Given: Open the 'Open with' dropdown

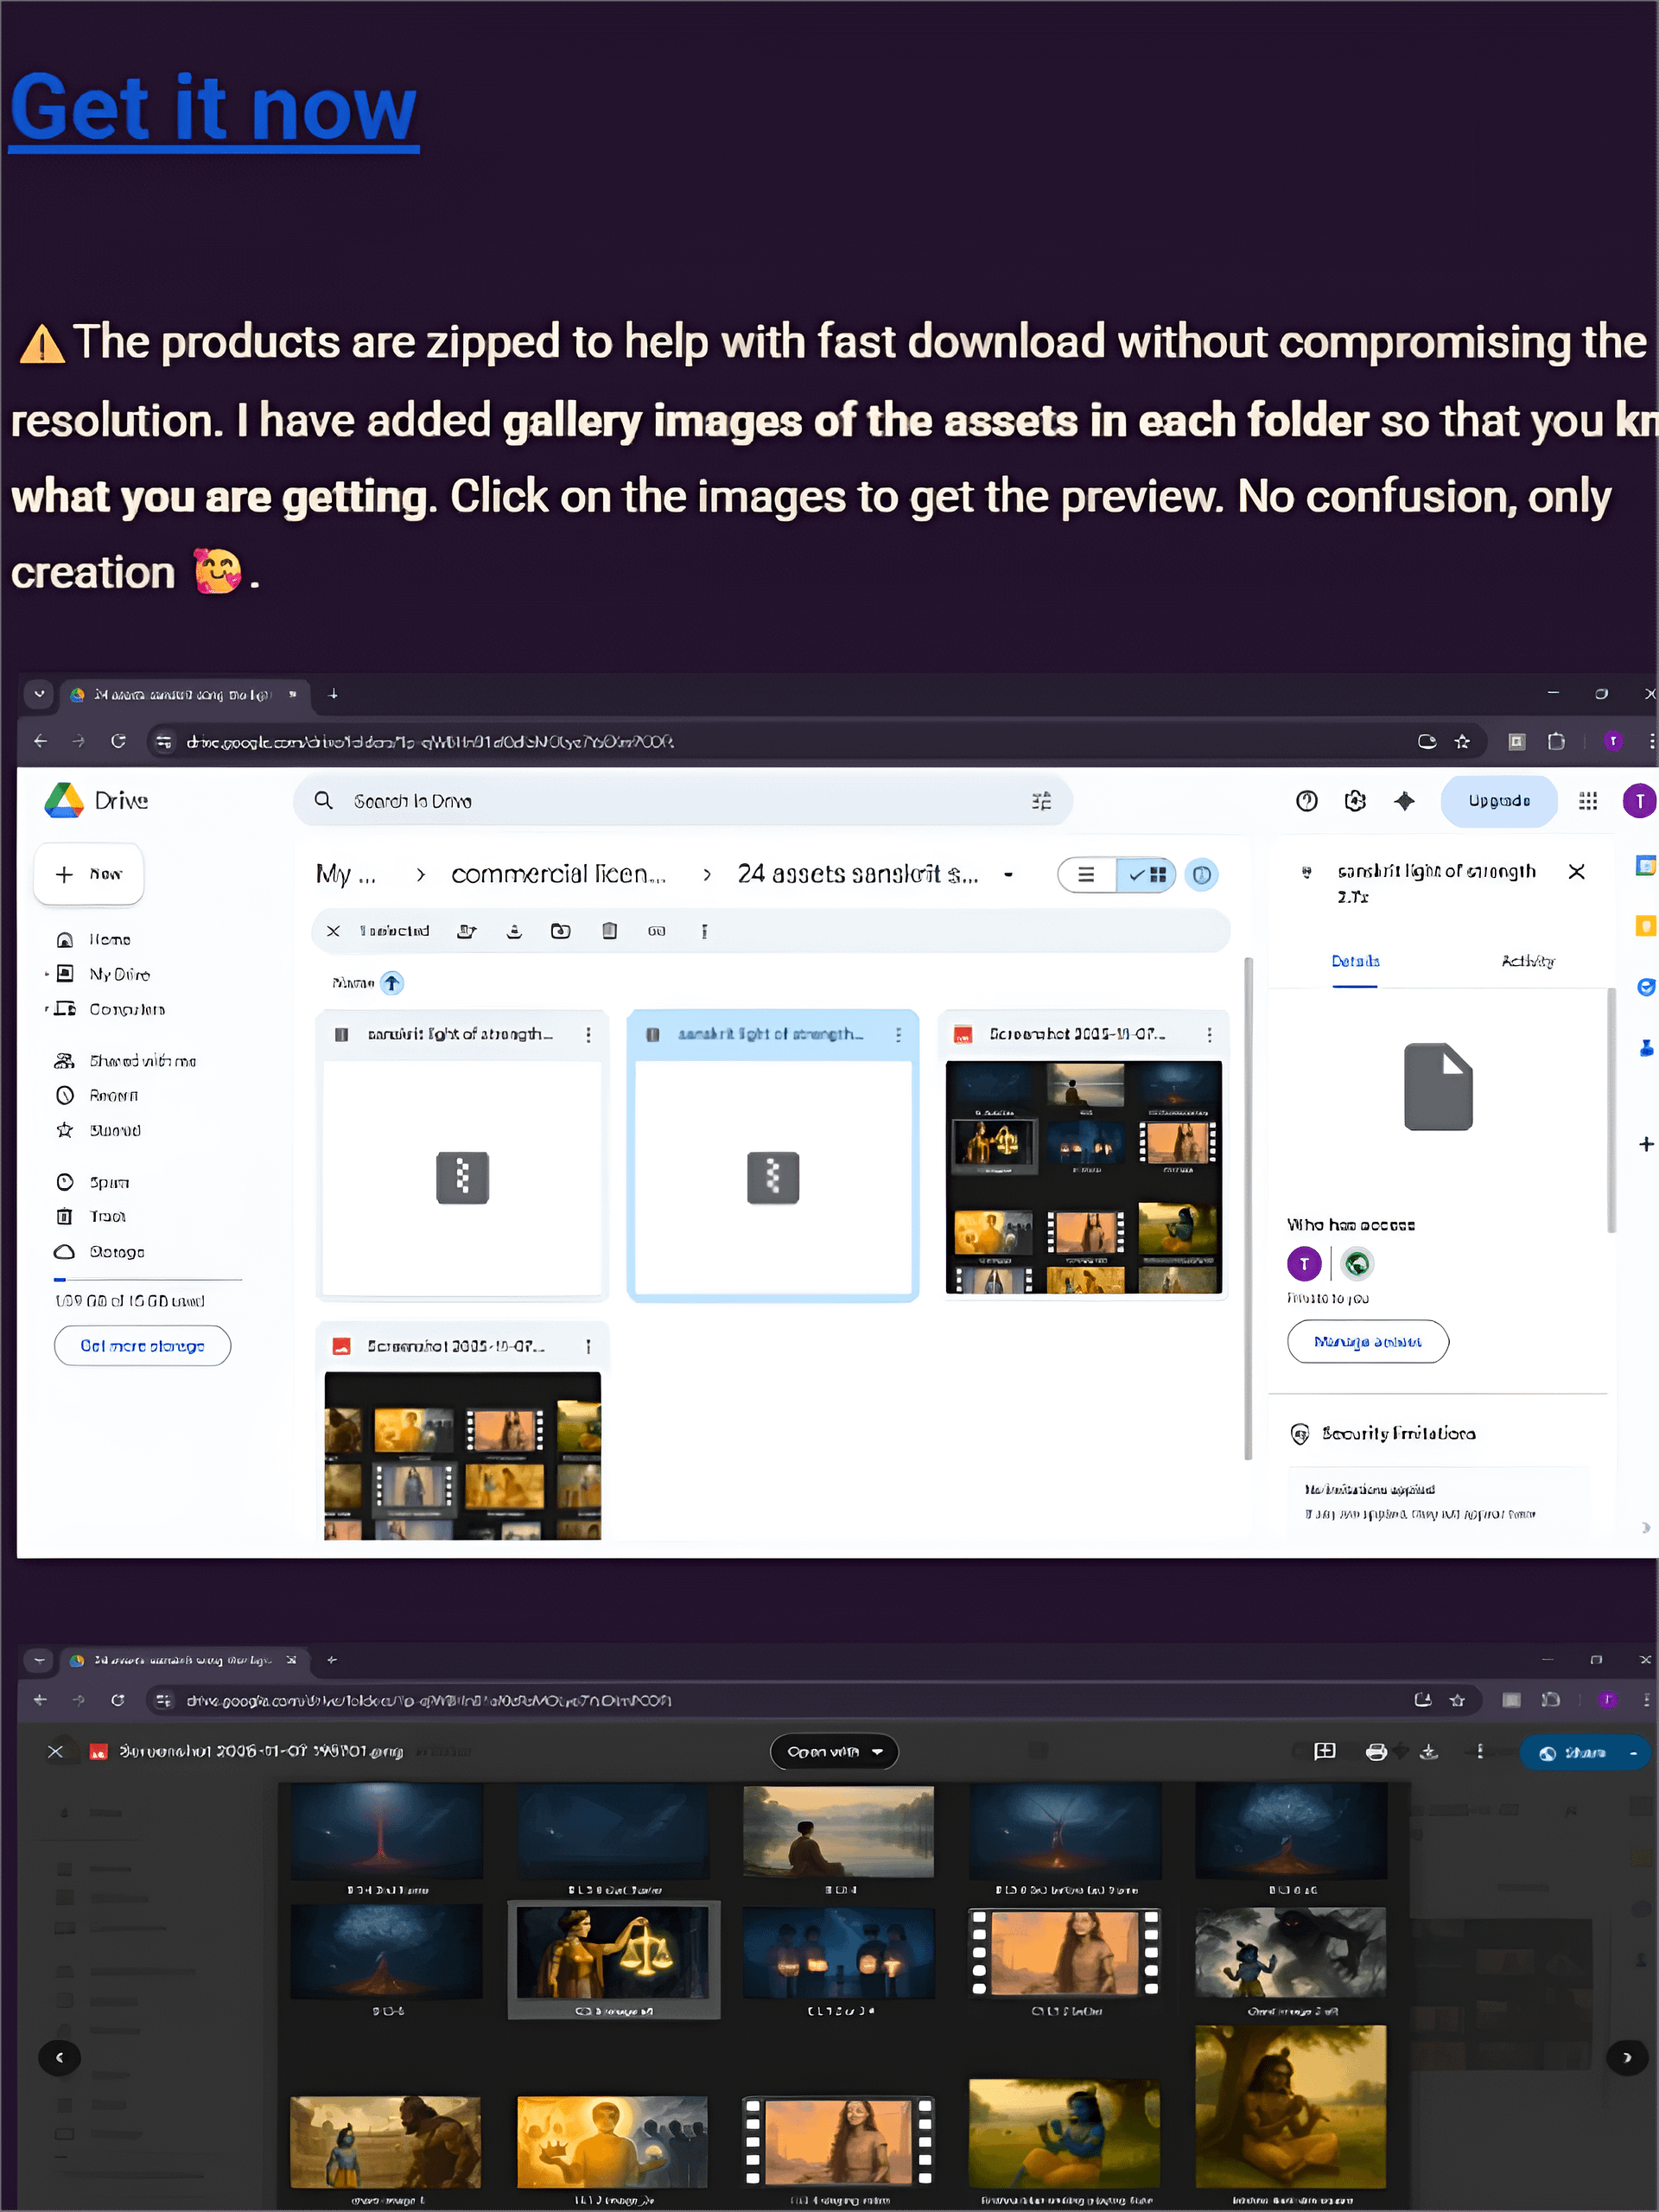Looking at the screenshot, I should pyautogui.click(x=833, y=1752).
